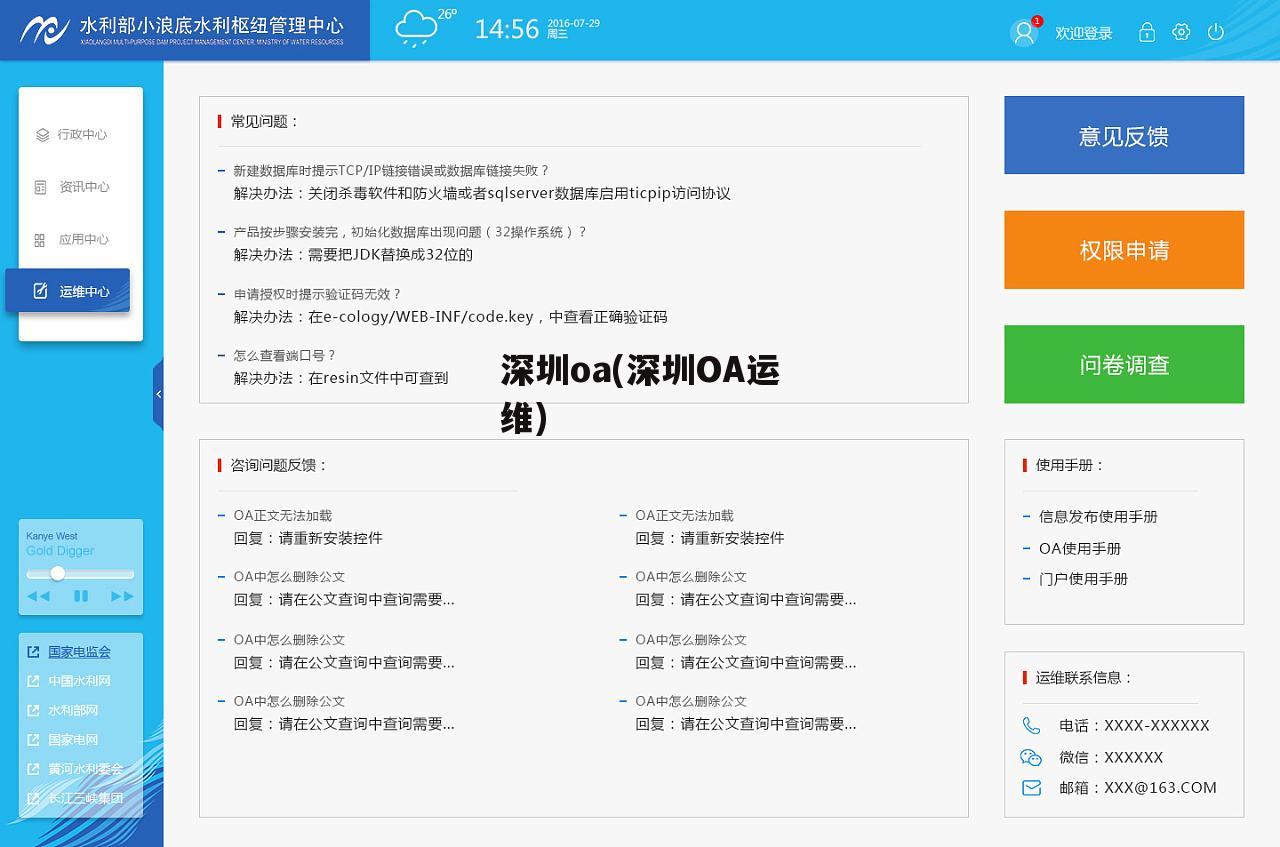Image resolution: width=1280 pixels, height=847 pixels.
Task: Select 运维中心 in sidebar menu
Action: click(x=68, y=291)
